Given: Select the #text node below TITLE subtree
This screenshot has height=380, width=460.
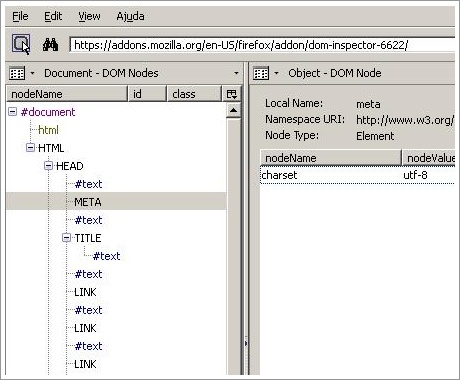Looking at the screenshot, I should [x=88, y=274].
